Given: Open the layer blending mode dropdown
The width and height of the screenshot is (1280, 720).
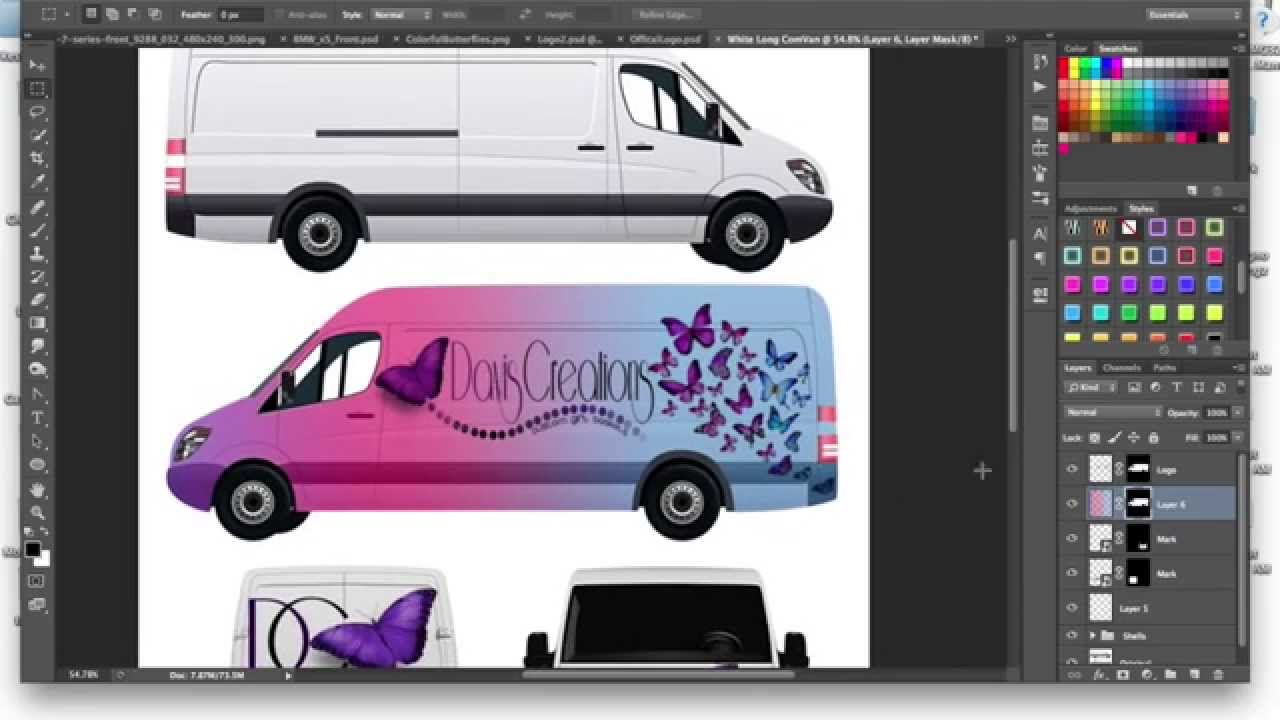Looking at the screenshot, I should tap(1113, 412).
